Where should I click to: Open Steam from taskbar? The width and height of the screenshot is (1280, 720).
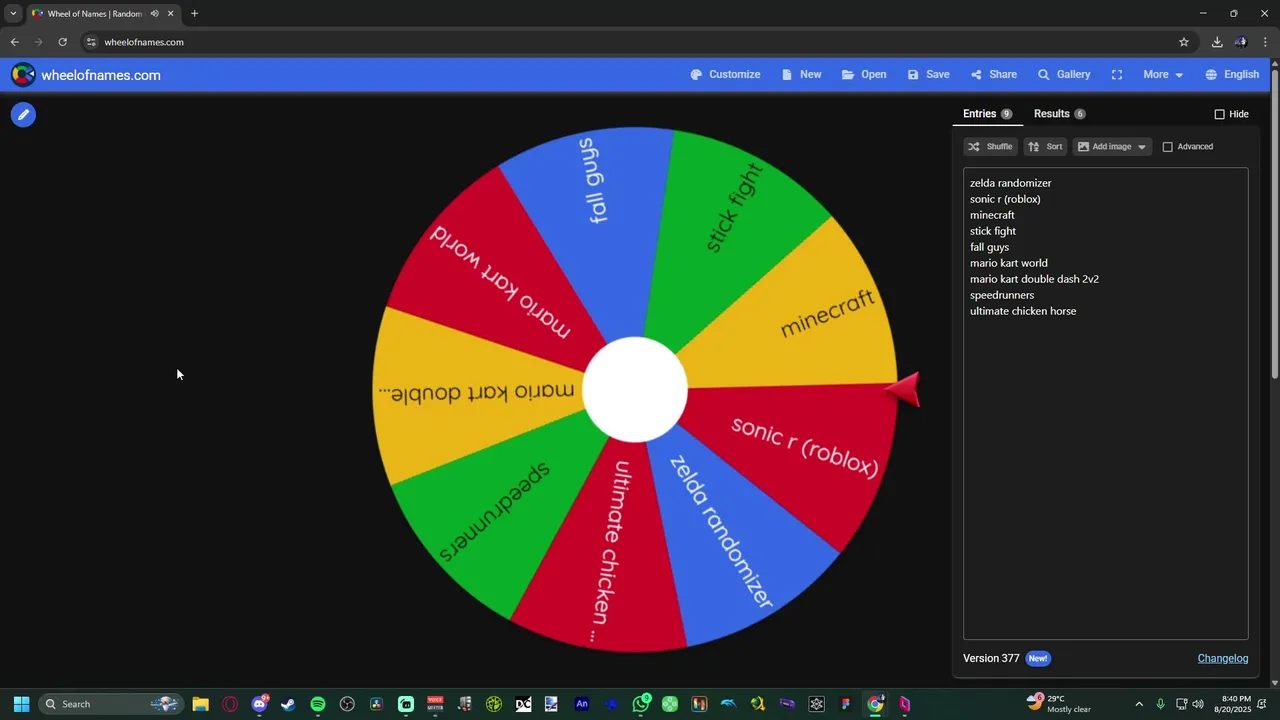coord(288,704)
